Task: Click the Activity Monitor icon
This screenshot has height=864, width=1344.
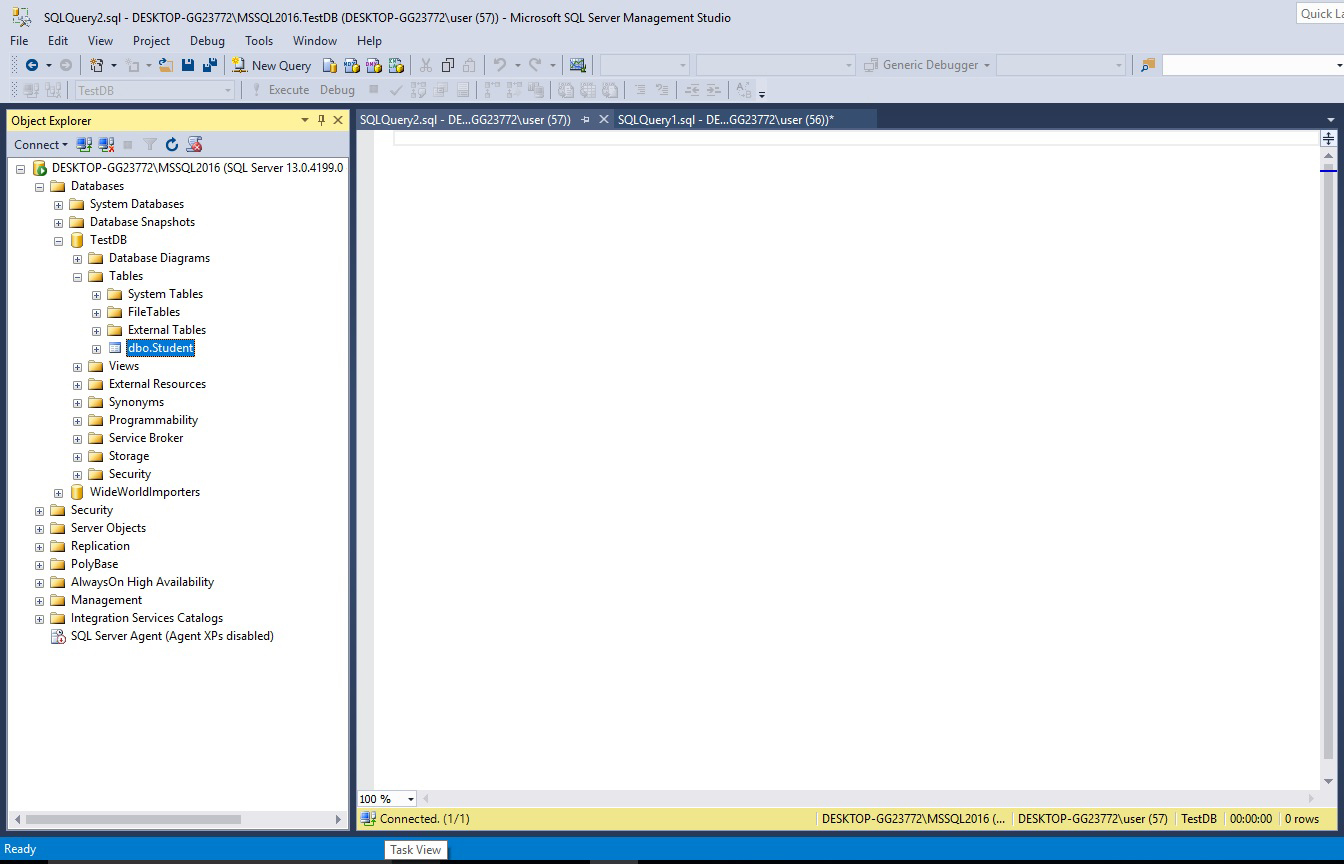Action: point(577,65)
